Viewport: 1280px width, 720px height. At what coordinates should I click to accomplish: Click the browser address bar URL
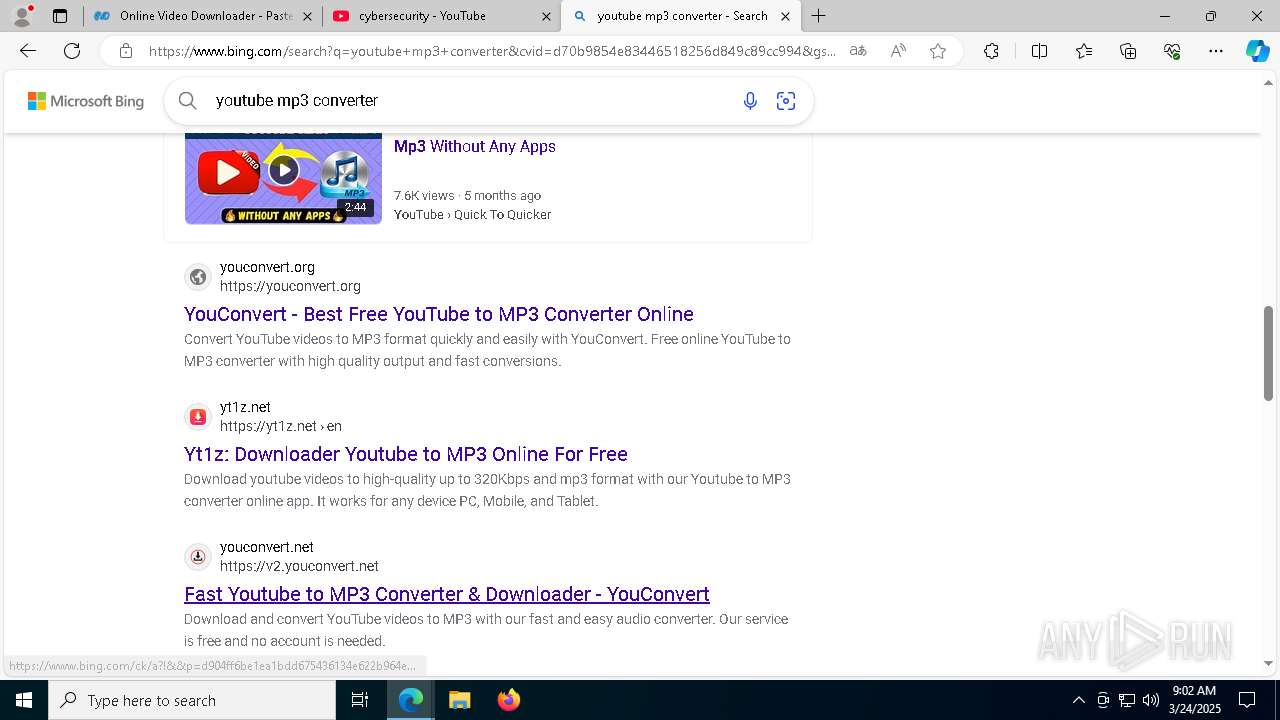[492, 51]
